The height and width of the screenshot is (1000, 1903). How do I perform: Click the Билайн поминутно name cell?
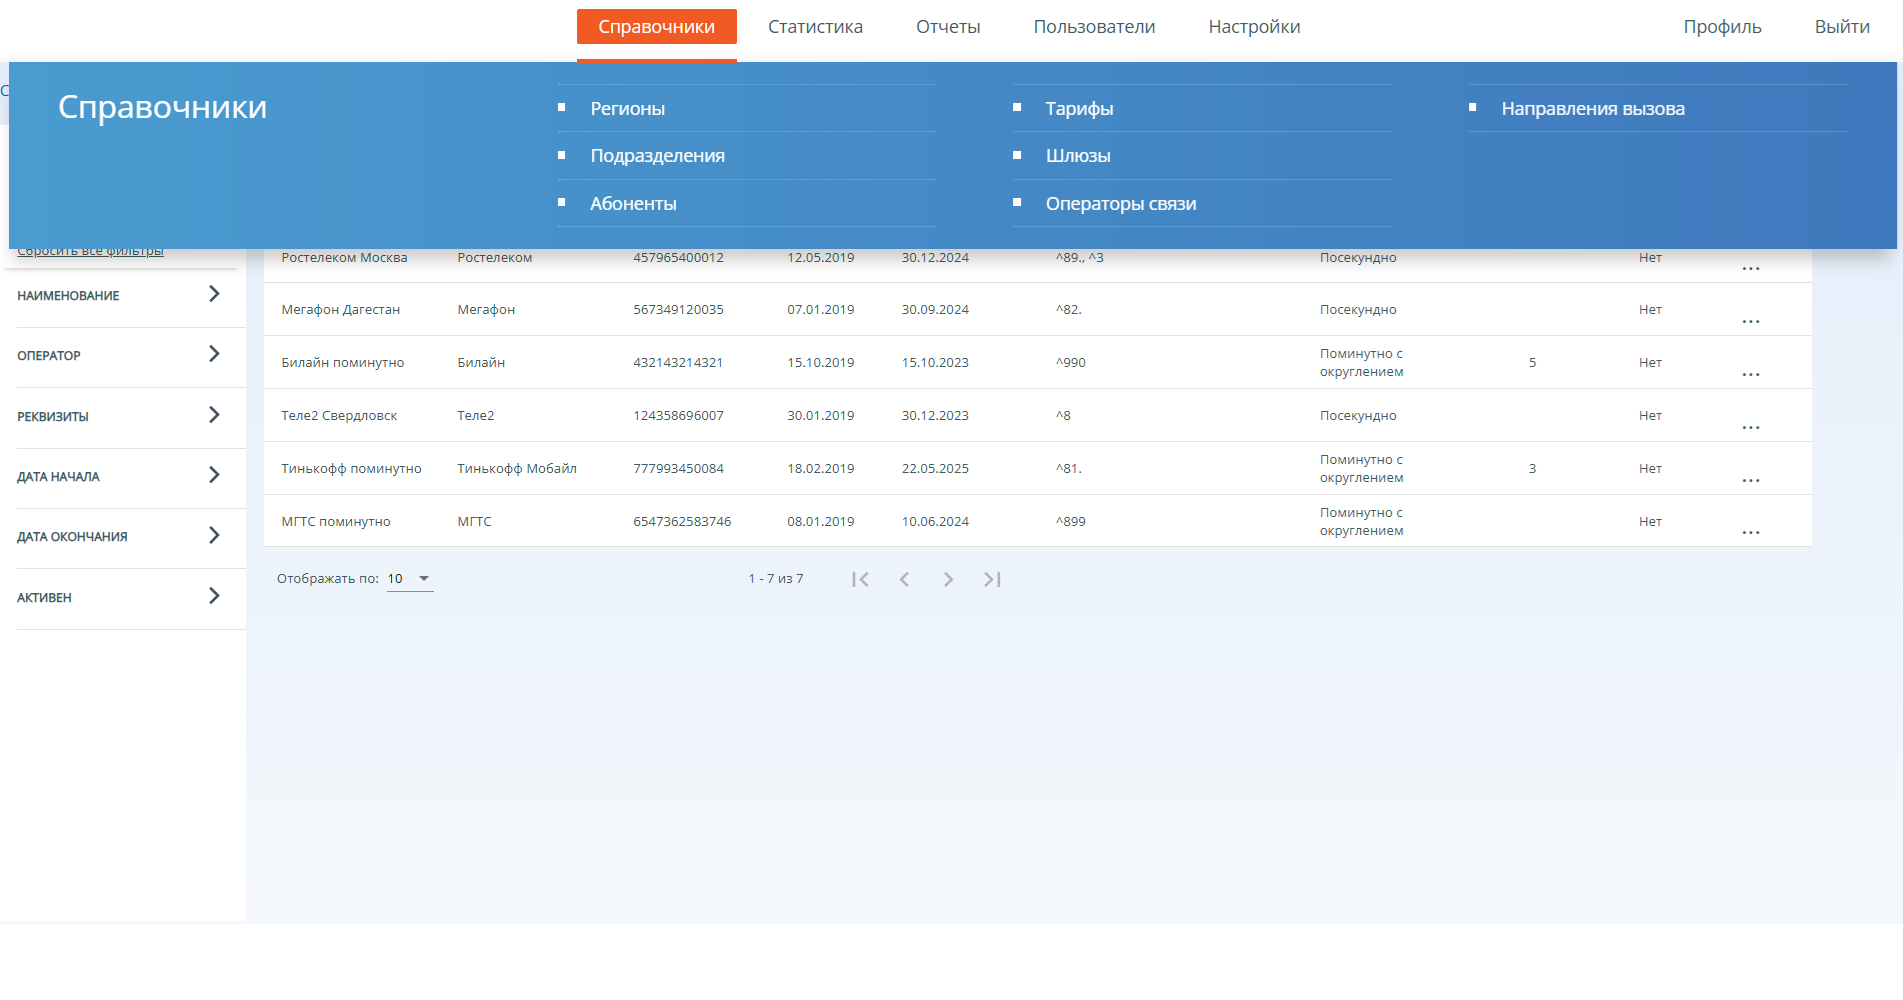tap(342, 363)
